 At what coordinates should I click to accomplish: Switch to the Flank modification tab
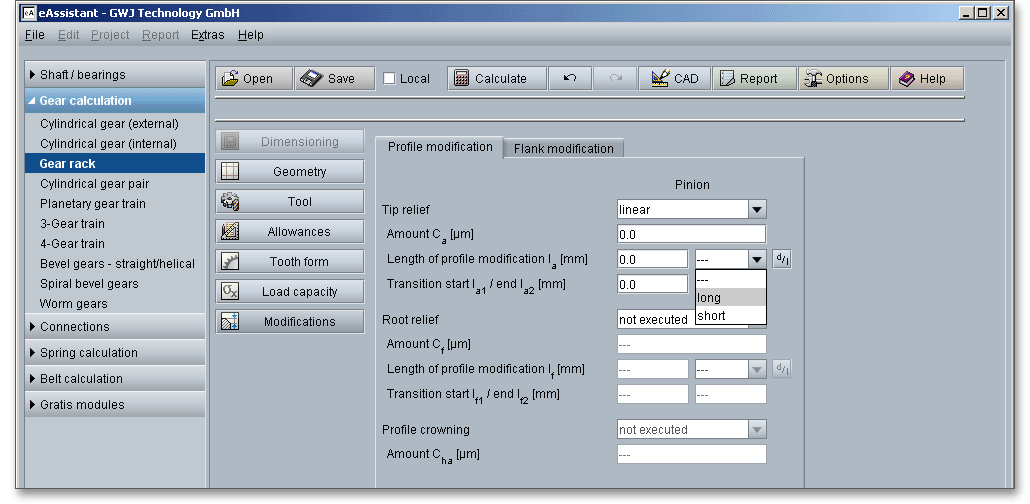(563, 148)
